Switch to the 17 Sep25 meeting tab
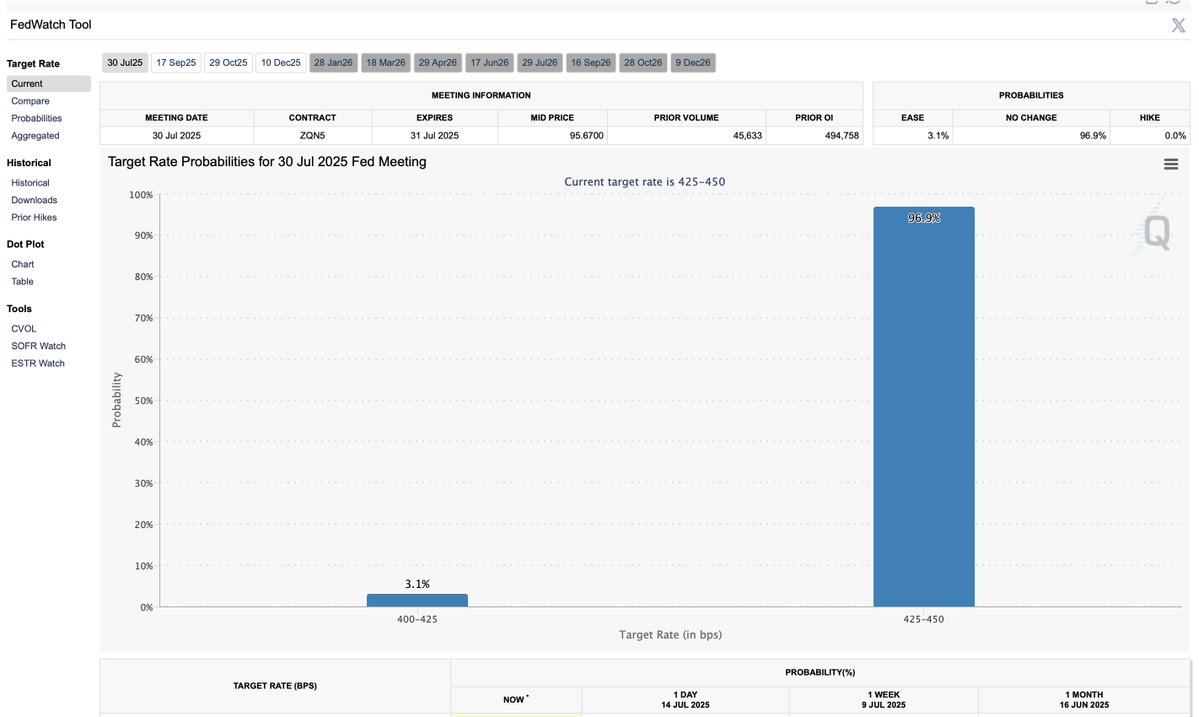 tap(176, 63)
